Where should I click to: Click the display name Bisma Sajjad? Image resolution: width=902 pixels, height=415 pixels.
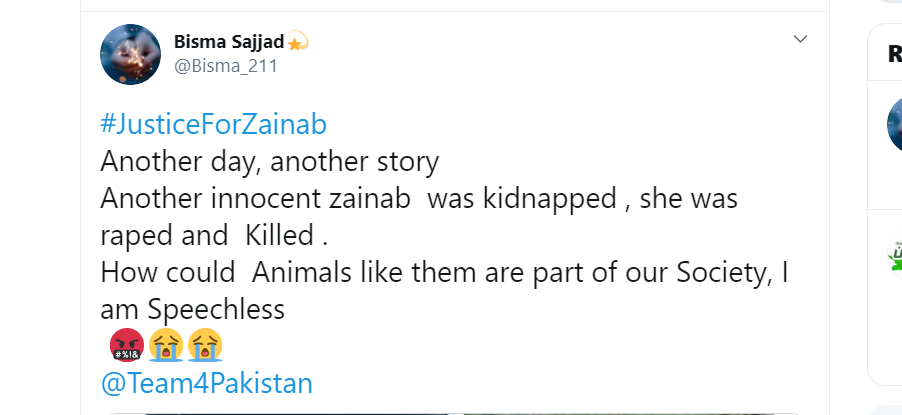(229, 42)
